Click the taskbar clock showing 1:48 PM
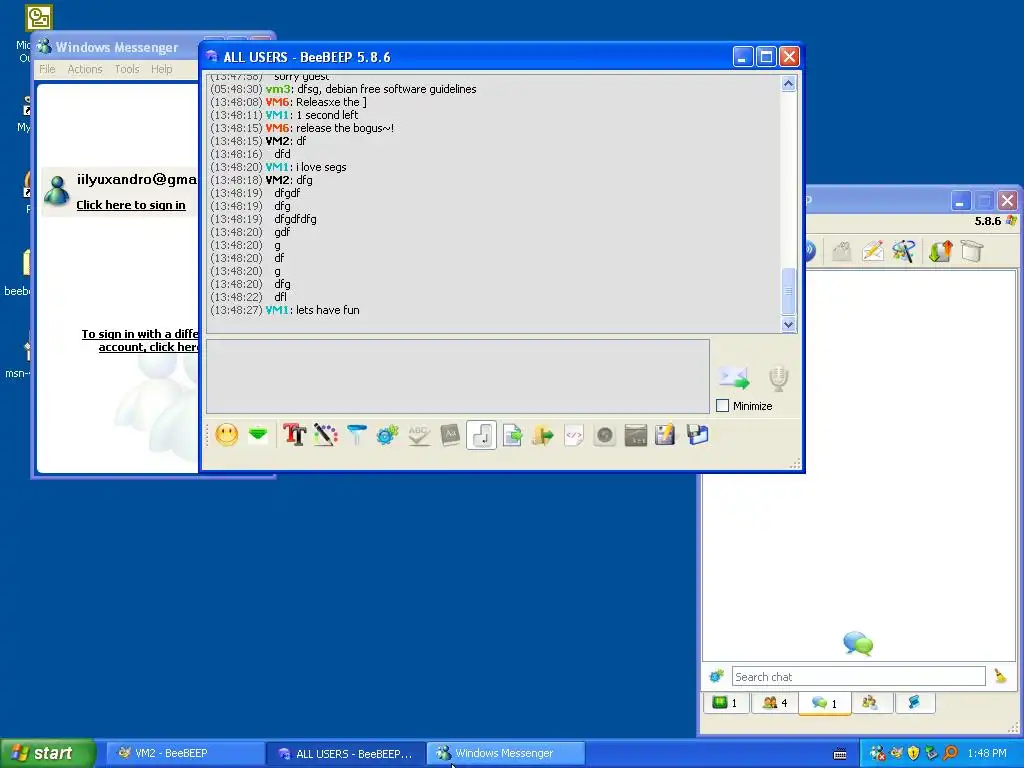This screenshot has width=1024, height=768. (x=987, y=754)
